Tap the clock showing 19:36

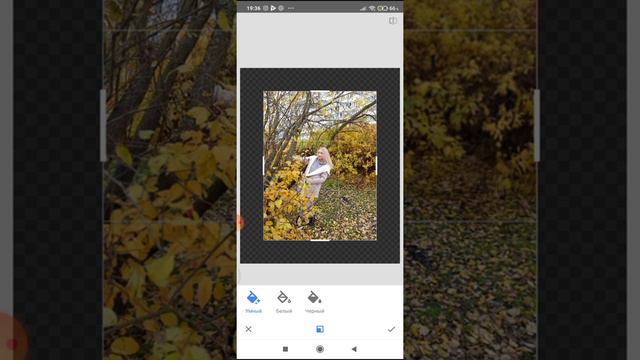[253, 8]
